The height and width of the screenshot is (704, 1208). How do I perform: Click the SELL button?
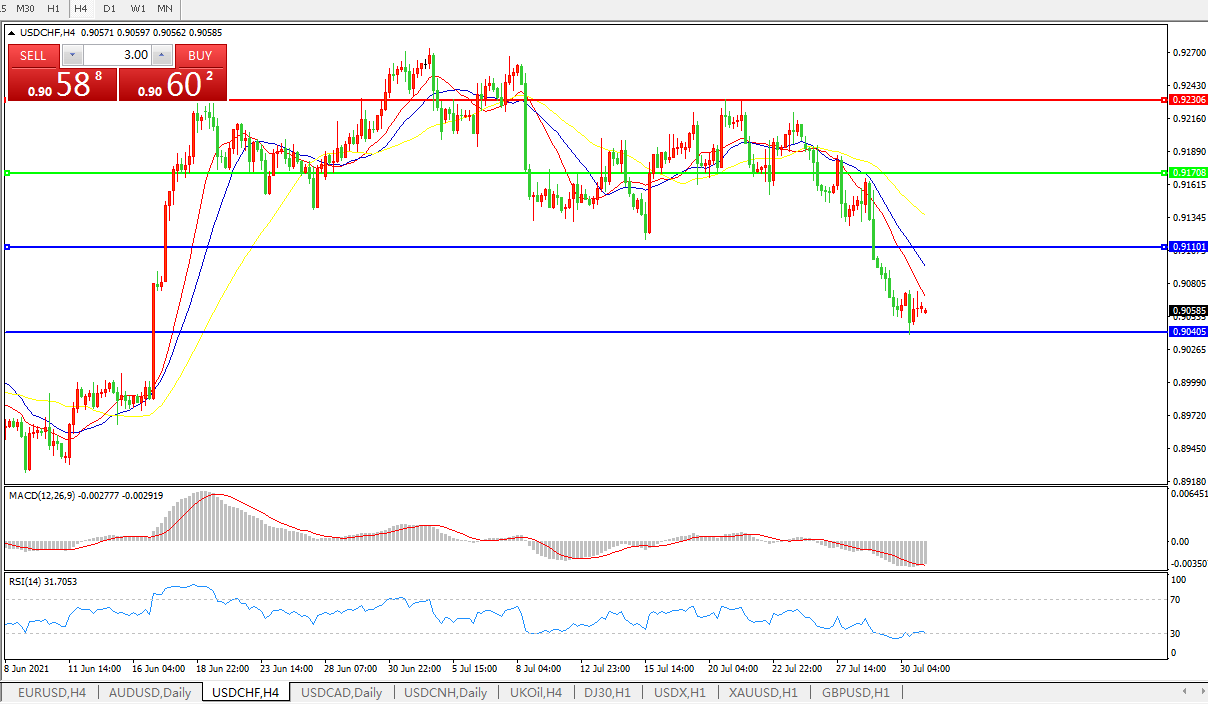pos(33,55)
